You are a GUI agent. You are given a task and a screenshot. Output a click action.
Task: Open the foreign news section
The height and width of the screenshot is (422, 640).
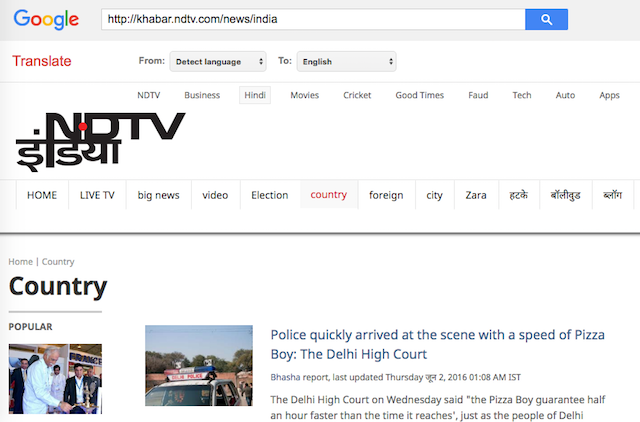(386, 195)
